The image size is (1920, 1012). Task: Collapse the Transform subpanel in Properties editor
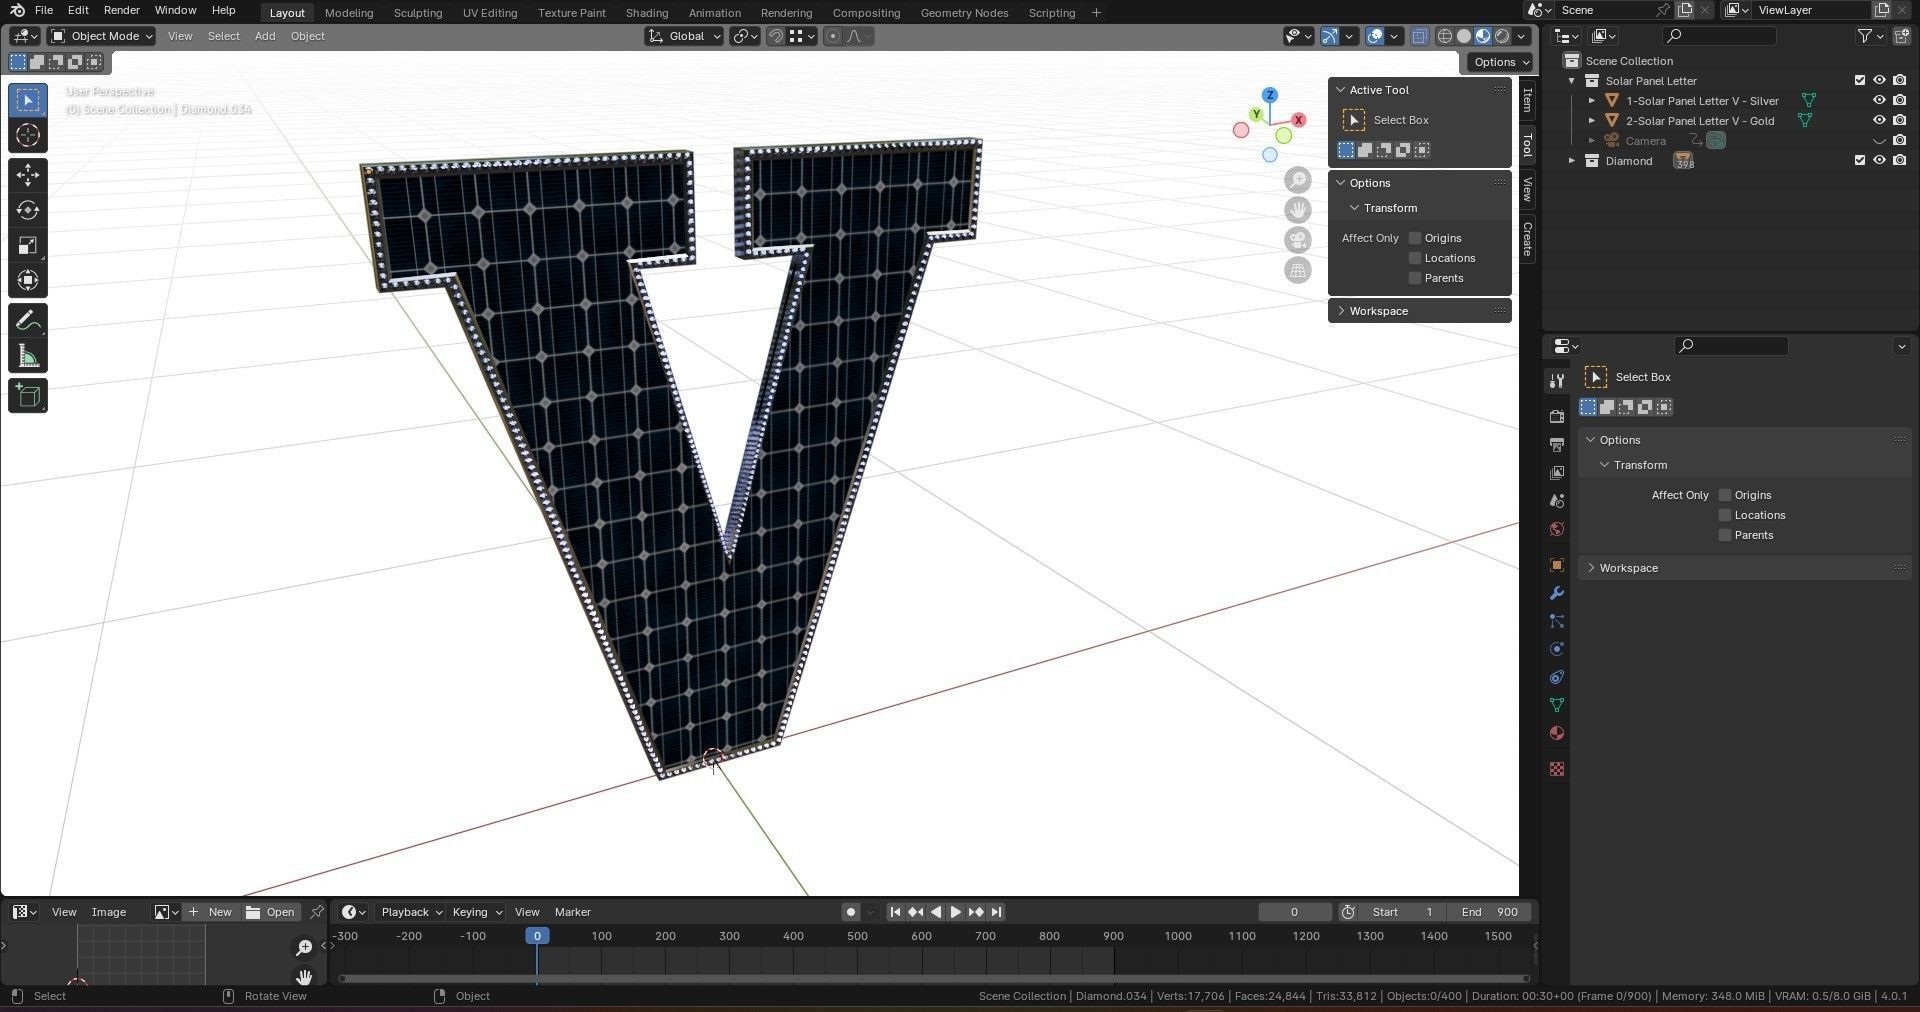(x=1640, y=465)
